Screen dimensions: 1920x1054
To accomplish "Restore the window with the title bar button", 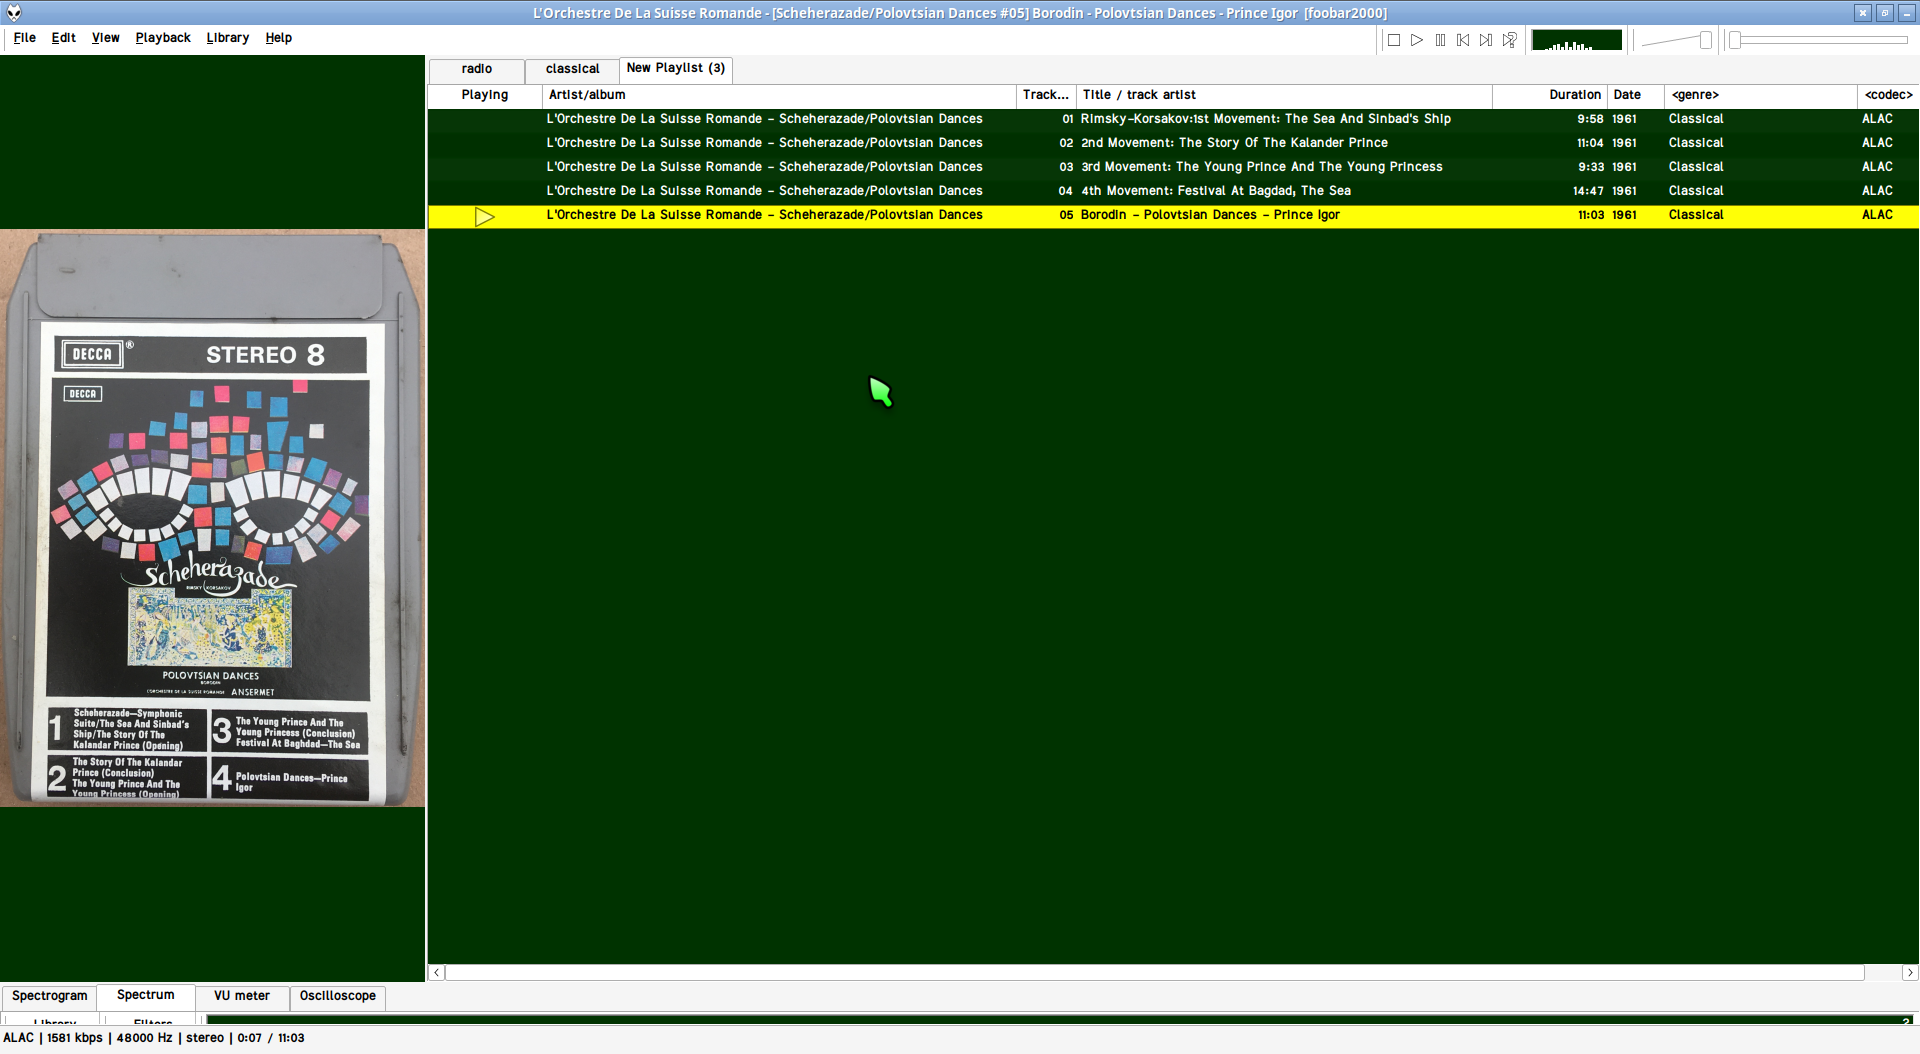I will pyautogui.click(x=1884, y=13).
